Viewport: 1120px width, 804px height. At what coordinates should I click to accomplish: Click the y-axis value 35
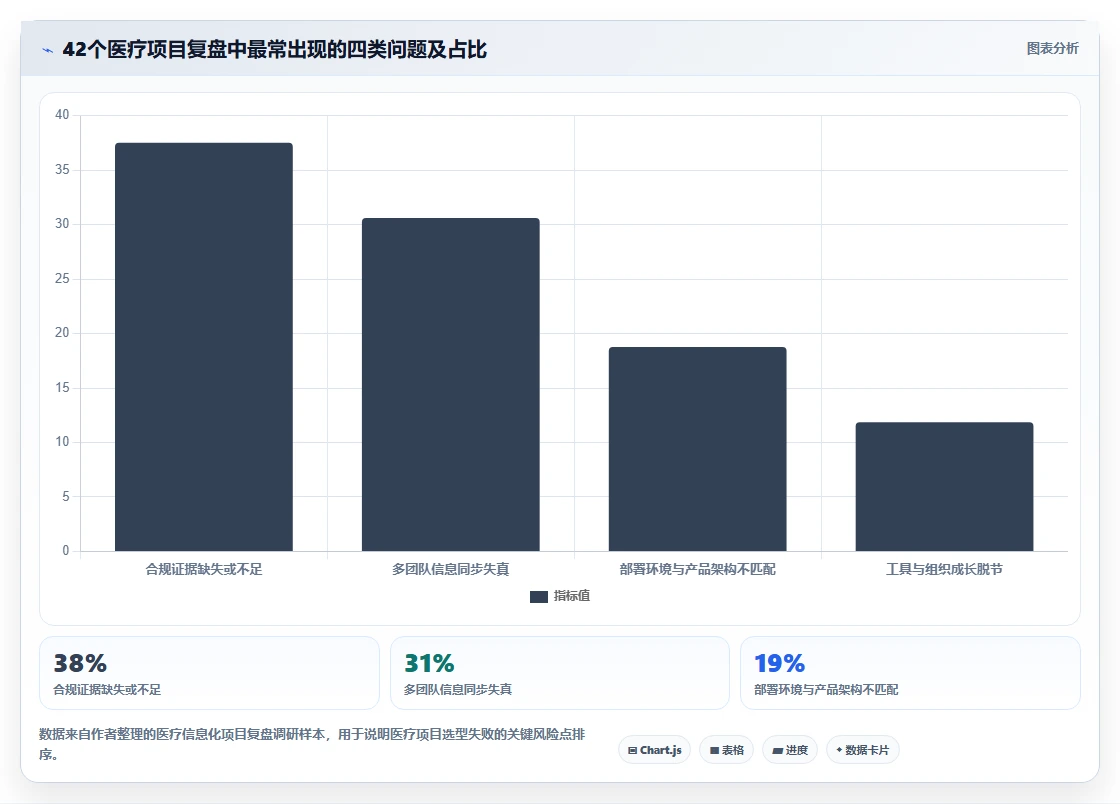point(62,169)
